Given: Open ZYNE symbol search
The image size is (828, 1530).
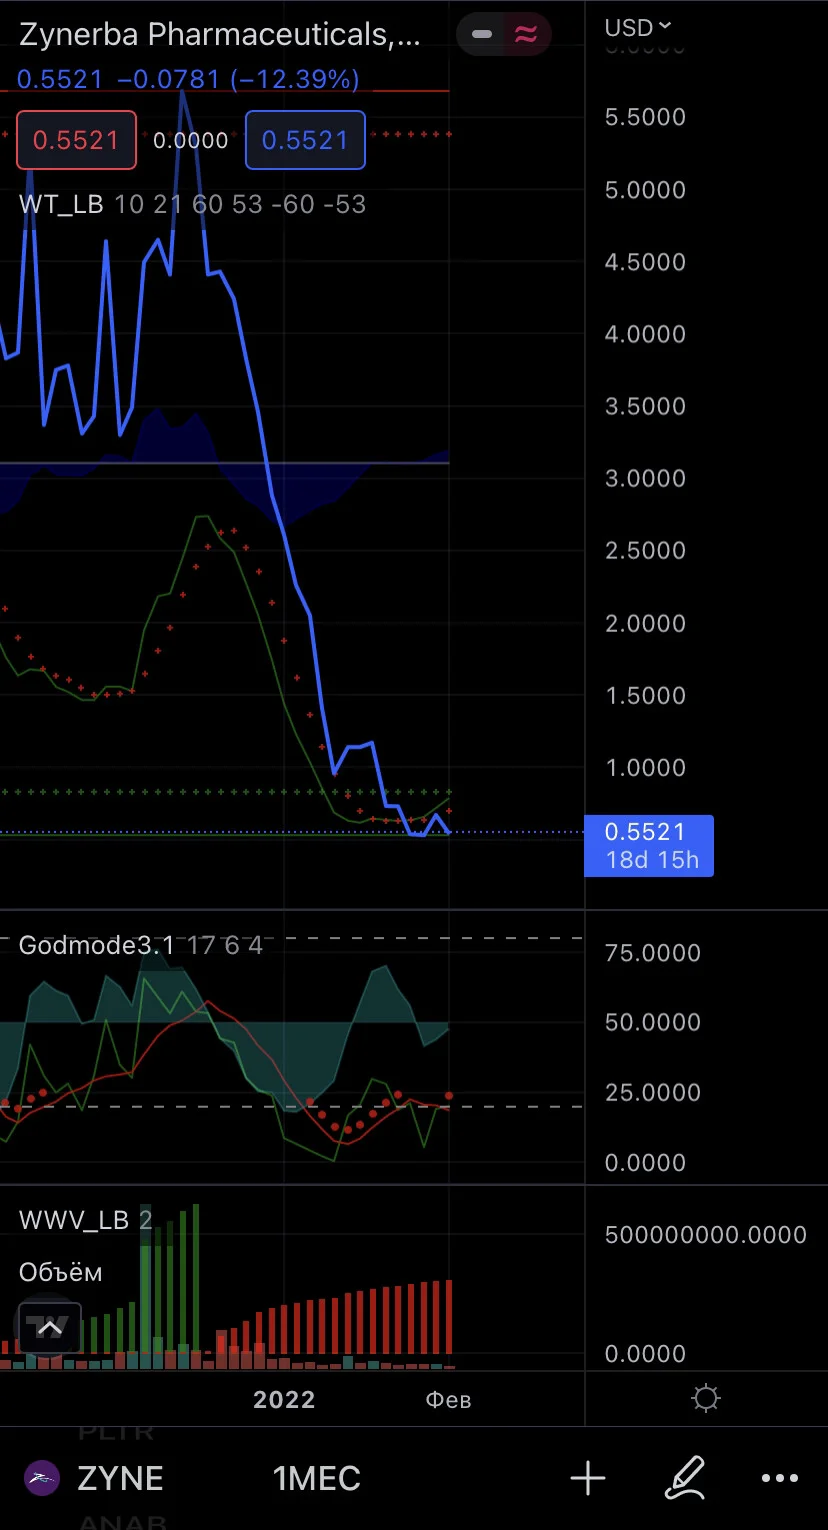Looking at the screenshot, I should click(120, 1478).
